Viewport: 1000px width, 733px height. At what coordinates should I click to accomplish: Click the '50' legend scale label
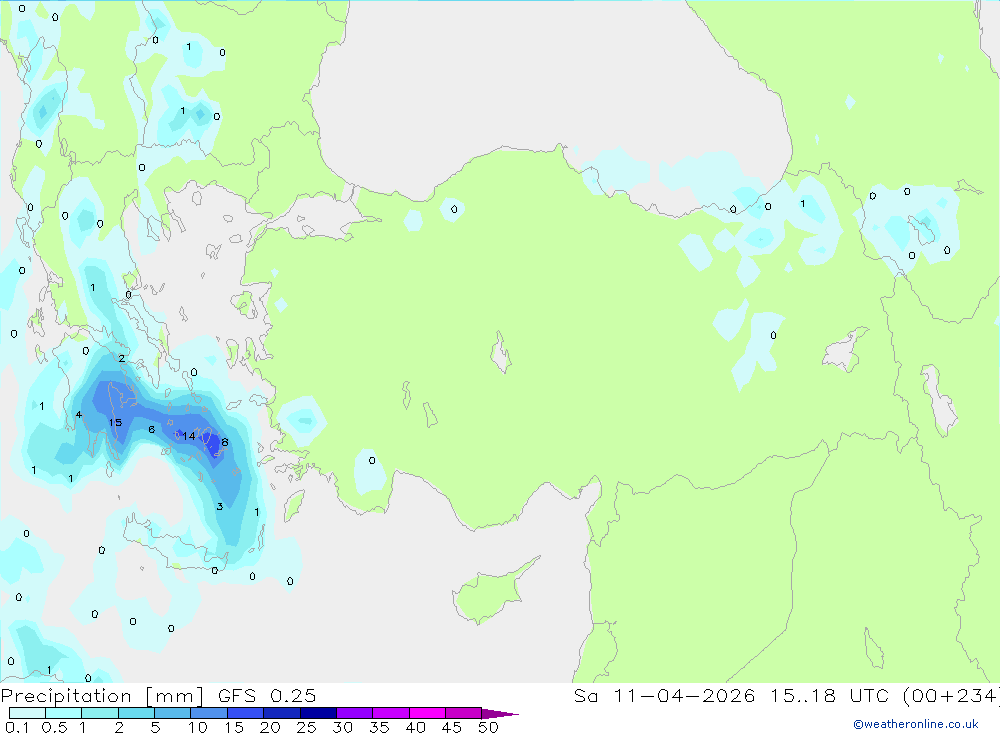coord(488,727)
